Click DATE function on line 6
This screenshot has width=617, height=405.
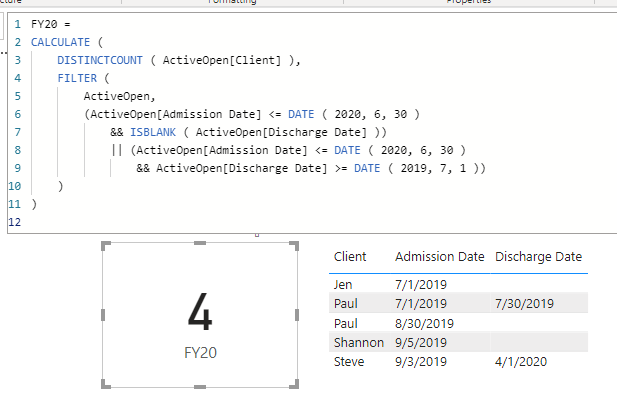pyautogui.click(x=301, y=114)
